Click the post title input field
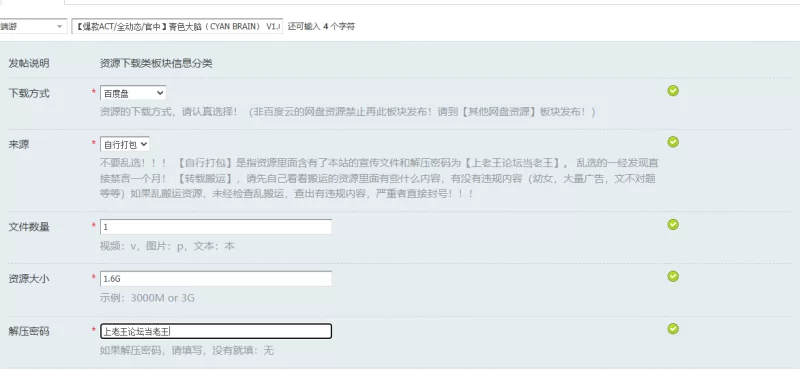800x369 pixels. coord(177,27)
